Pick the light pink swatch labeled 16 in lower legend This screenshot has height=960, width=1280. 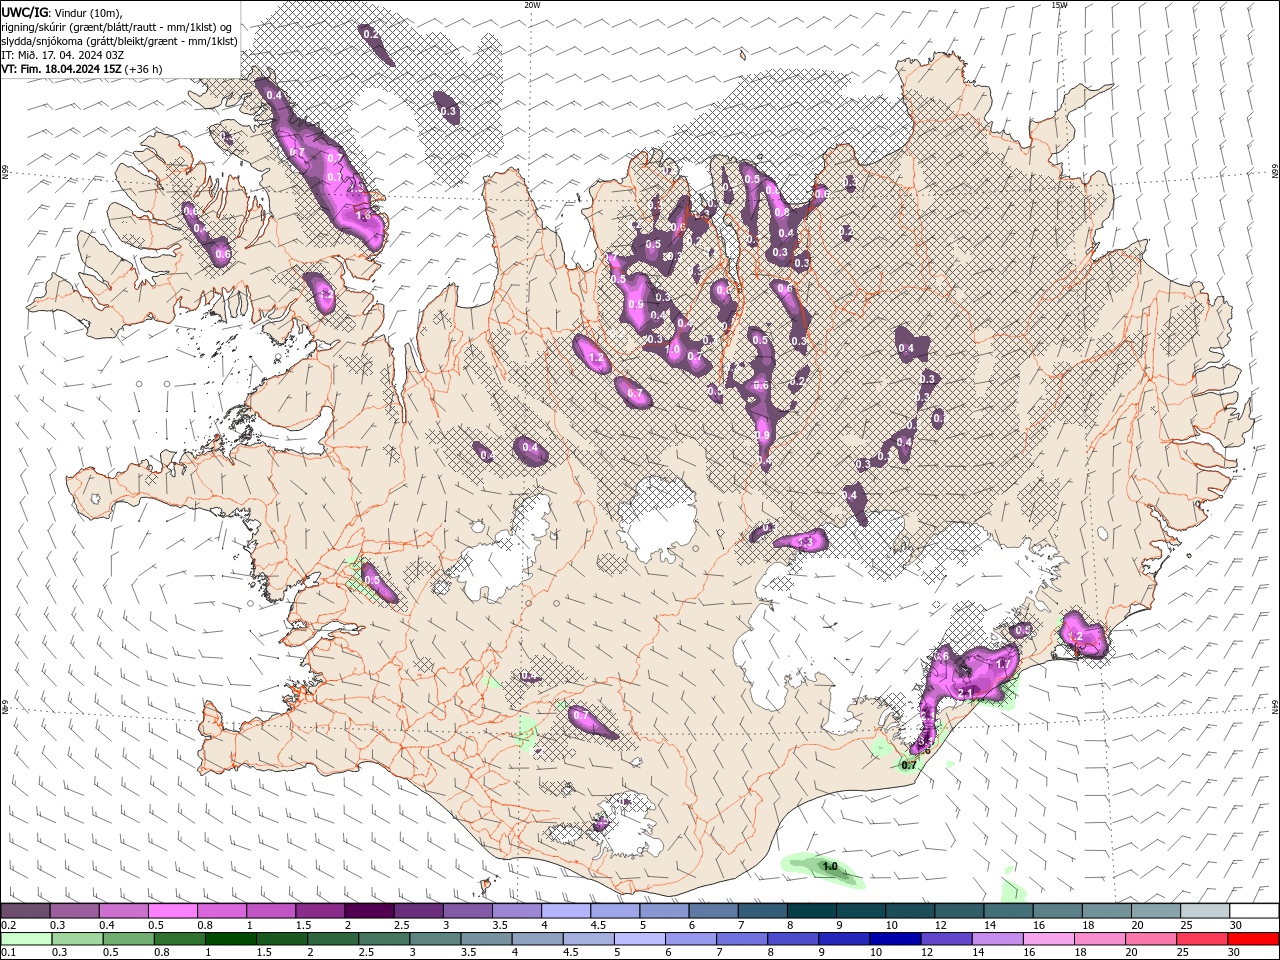pos(1047,939)
